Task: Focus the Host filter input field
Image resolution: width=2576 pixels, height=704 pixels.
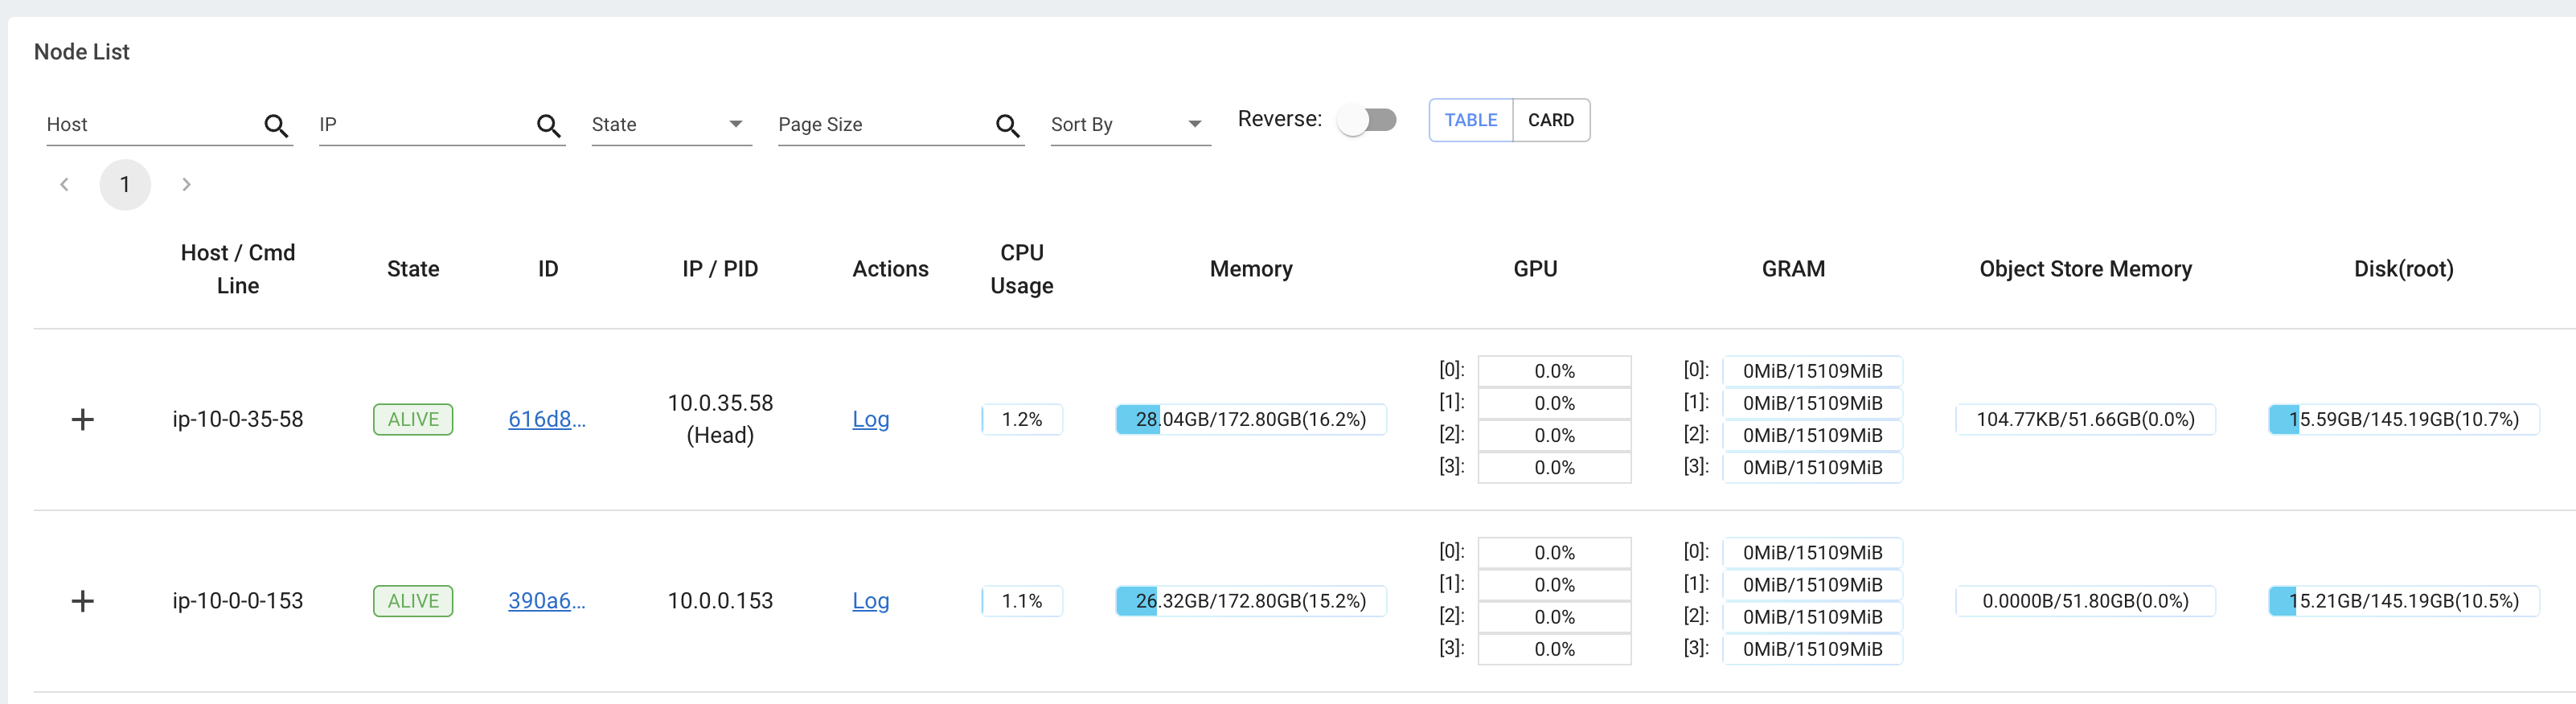Action: (x=150, y=125)
